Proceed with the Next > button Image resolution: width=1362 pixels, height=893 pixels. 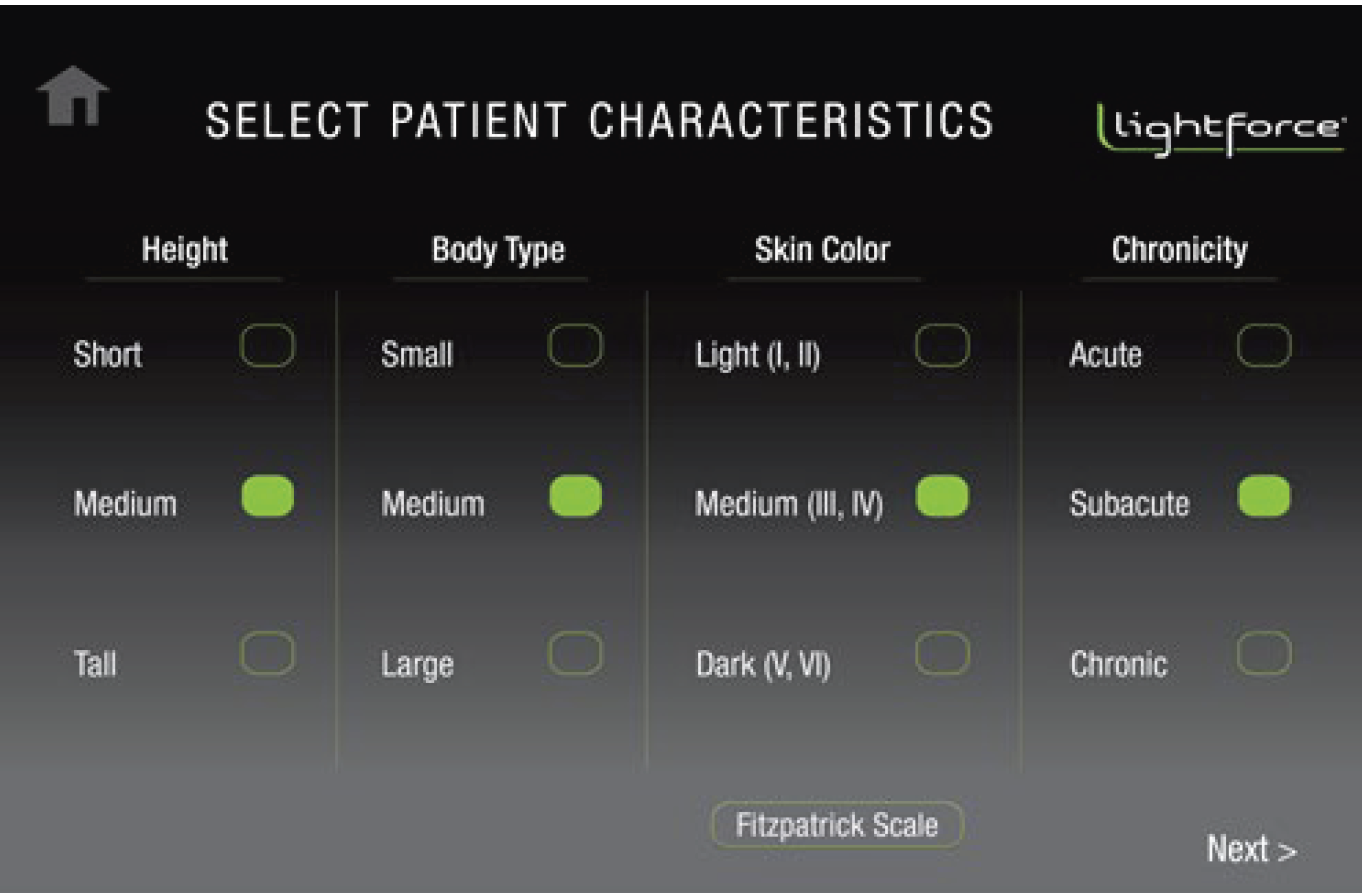[x=1251, y=850]
